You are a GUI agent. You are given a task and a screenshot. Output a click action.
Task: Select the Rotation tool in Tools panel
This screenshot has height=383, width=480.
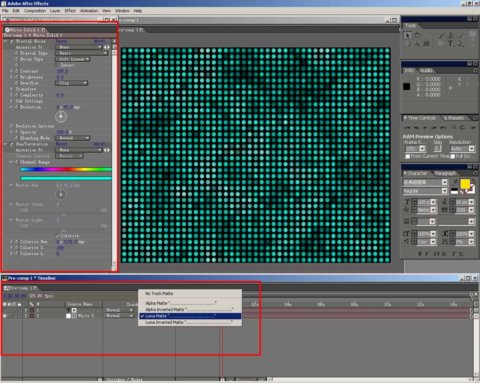[417, 35]
